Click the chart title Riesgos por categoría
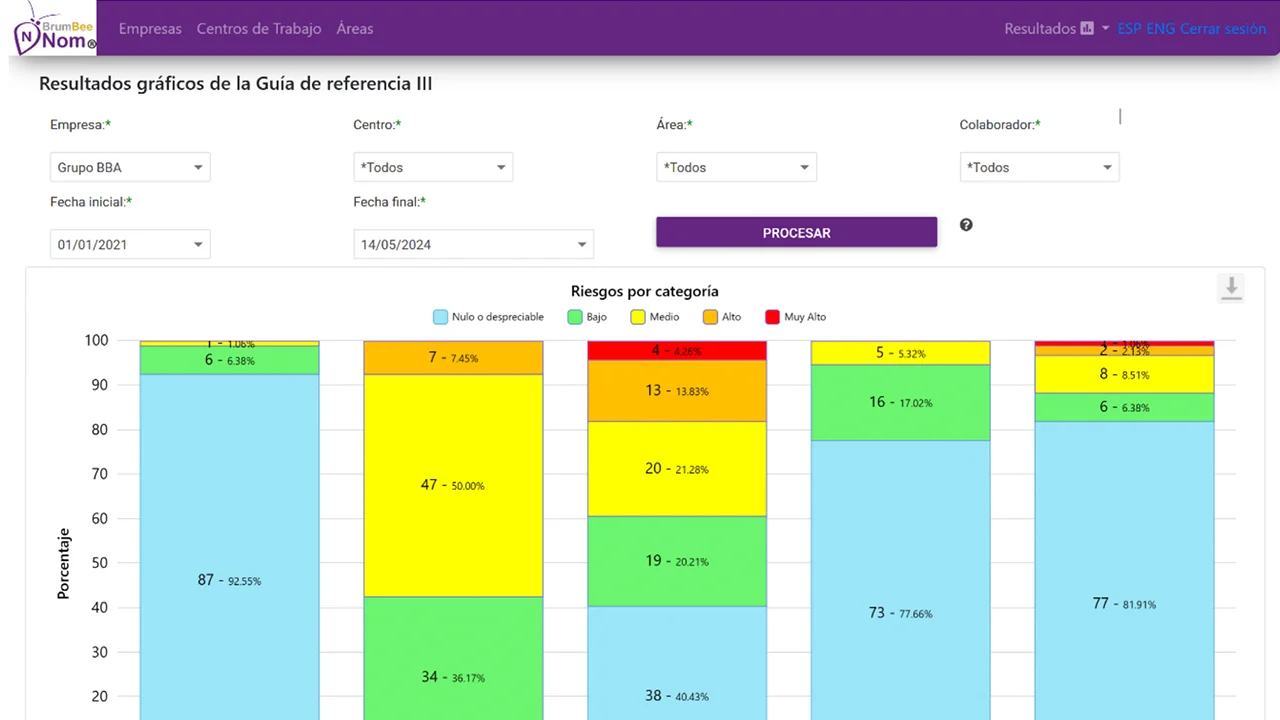This screenshot has height=720, width=1280. point(644,292)
